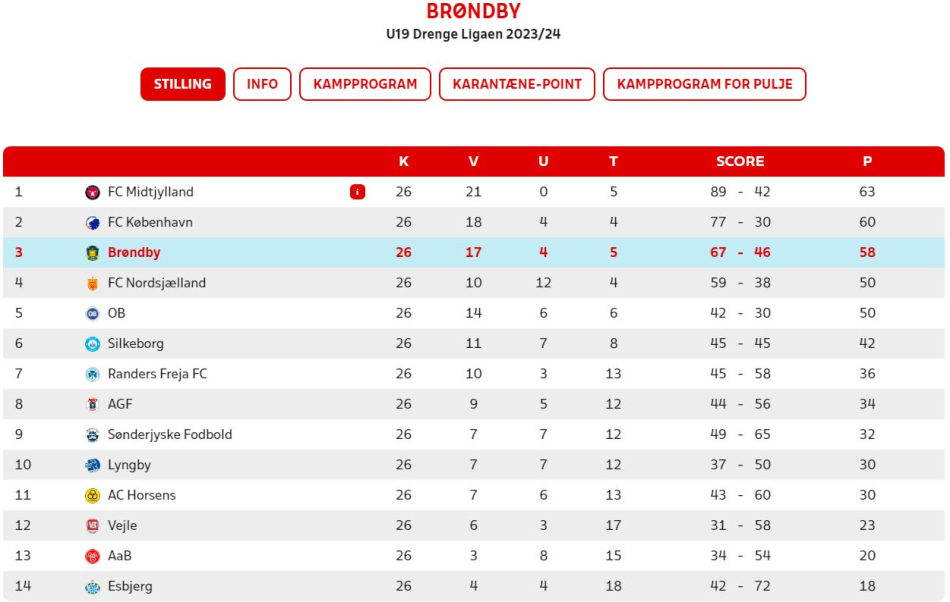This screenshot has height=602, width=950.
Task: Click the FC Nordsjælland club logo
Action: [92, 283]
